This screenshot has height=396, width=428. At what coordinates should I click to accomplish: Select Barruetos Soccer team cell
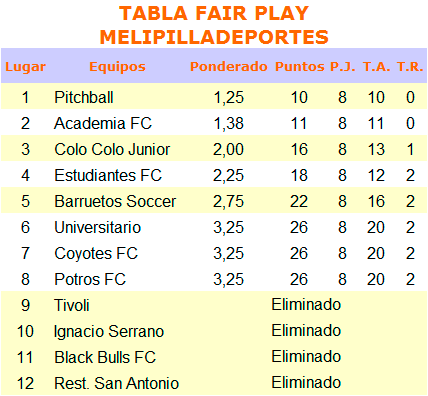click(115, 201)
